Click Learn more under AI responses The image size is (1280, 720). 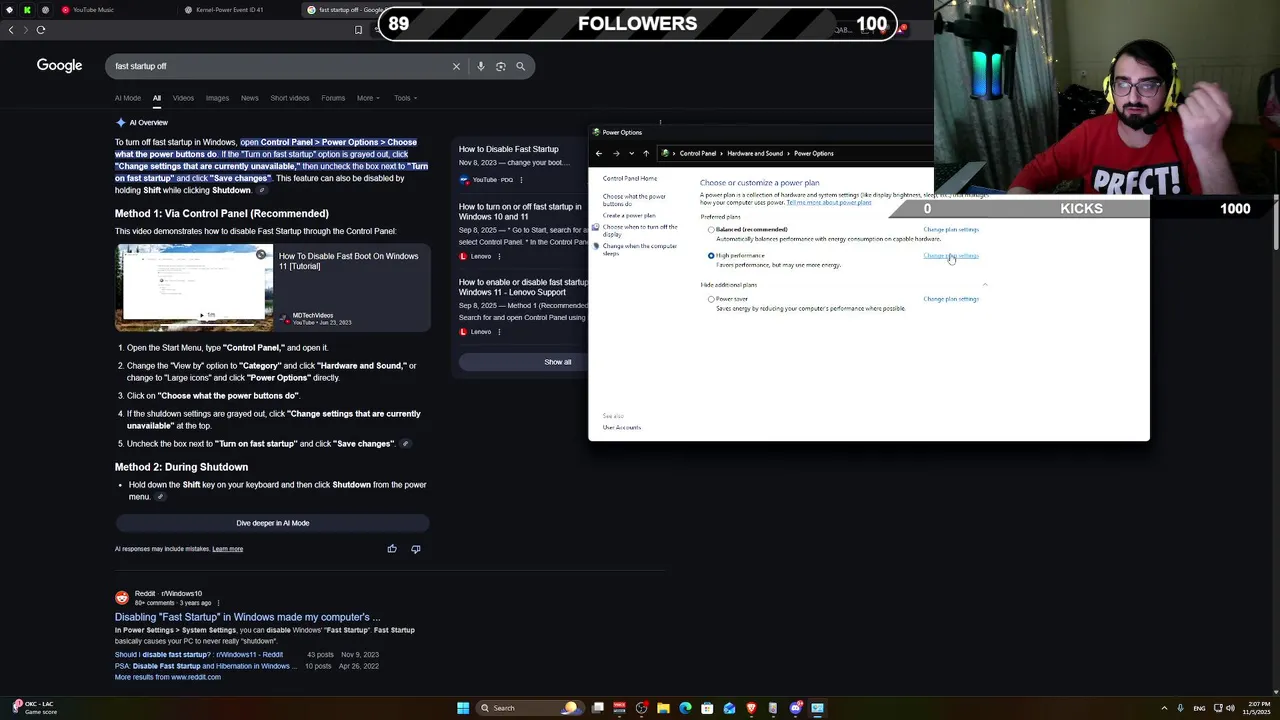click(x=227, y=549)
